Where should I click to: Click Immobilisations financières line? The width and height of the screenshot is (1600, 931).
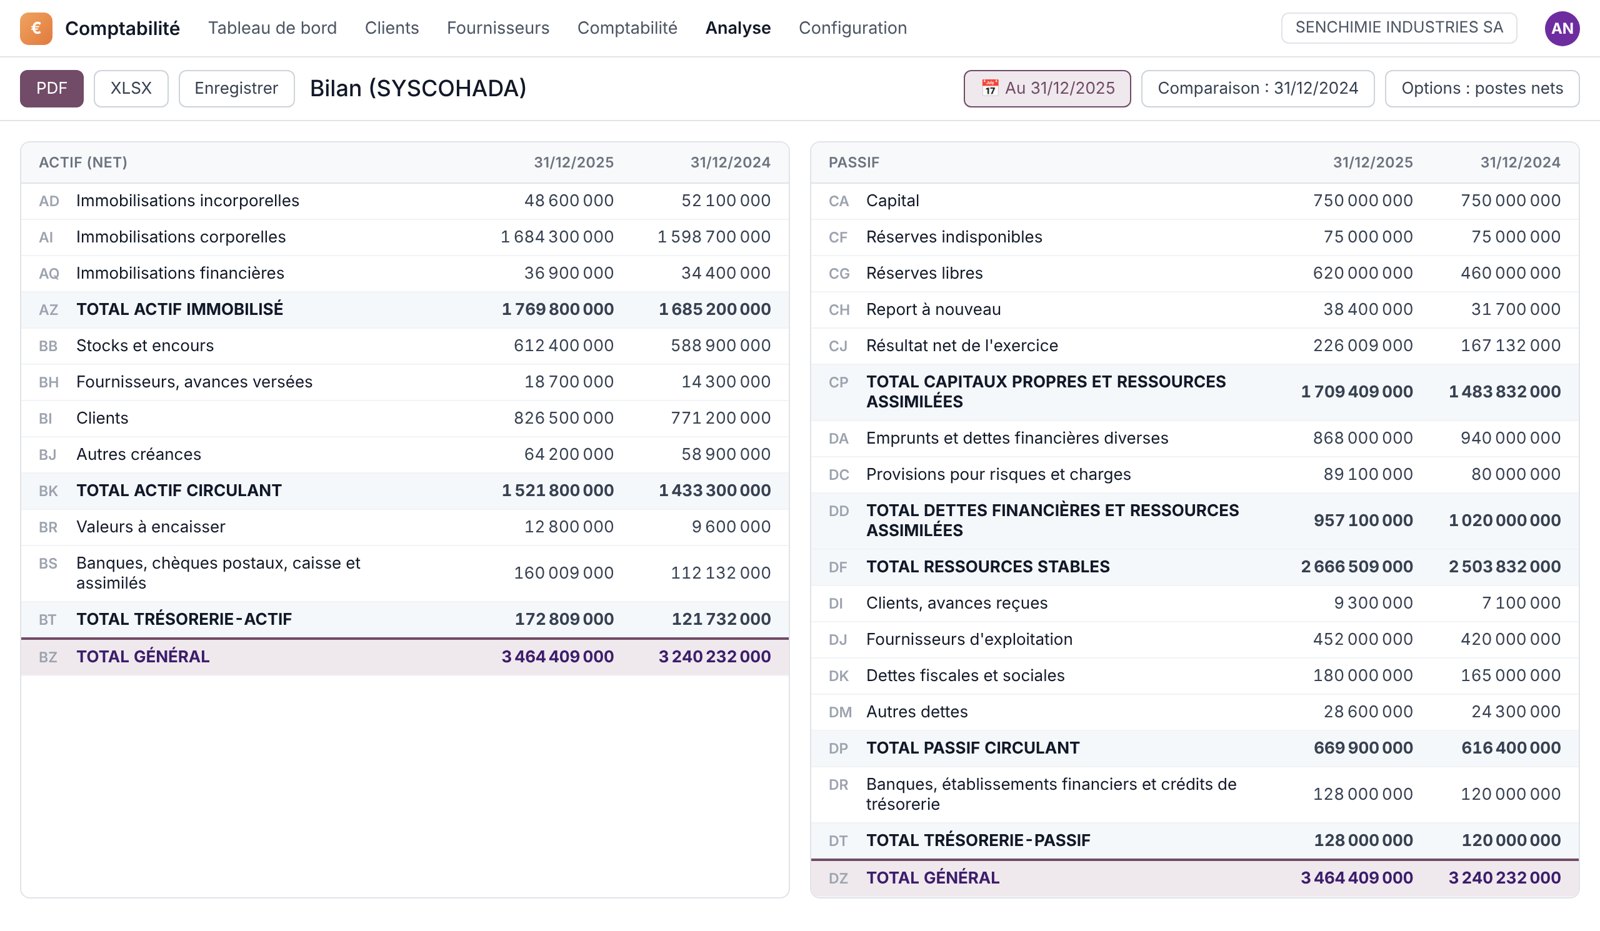click(x=405, y=273)
